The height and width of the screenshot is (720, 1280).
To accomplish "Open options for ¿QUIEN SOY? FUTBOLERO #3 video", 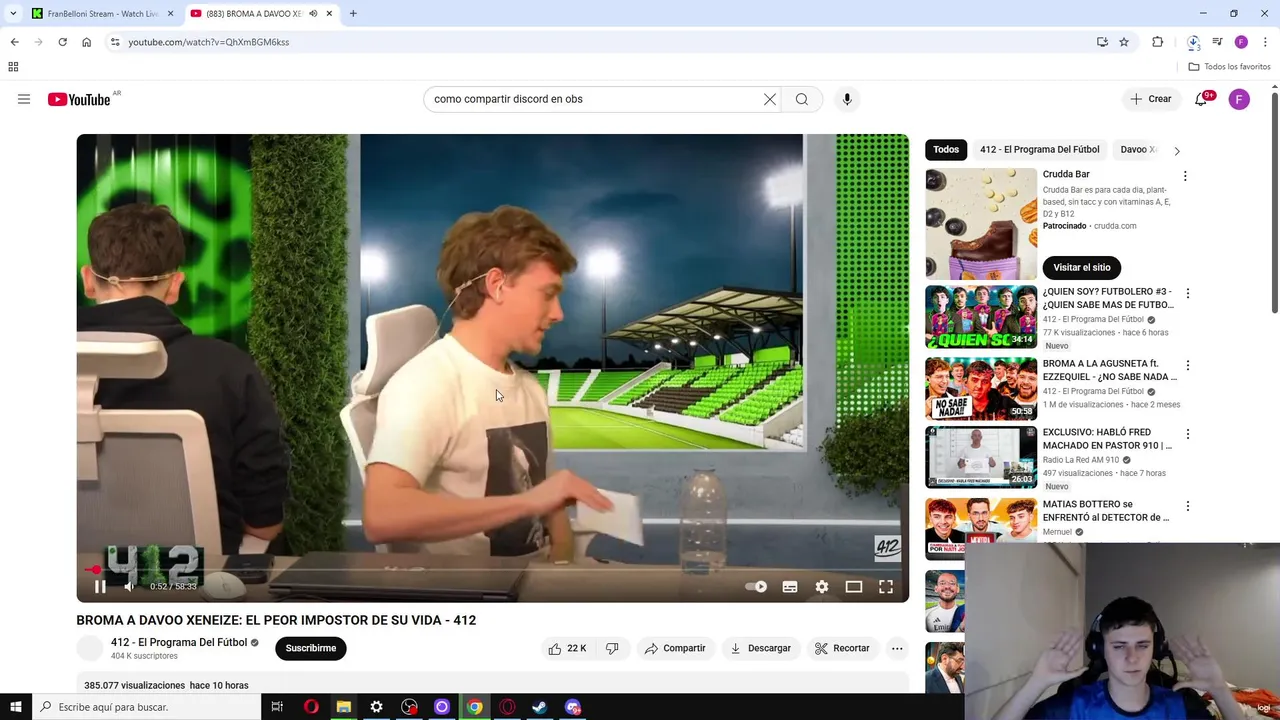I will point(1187,294).
